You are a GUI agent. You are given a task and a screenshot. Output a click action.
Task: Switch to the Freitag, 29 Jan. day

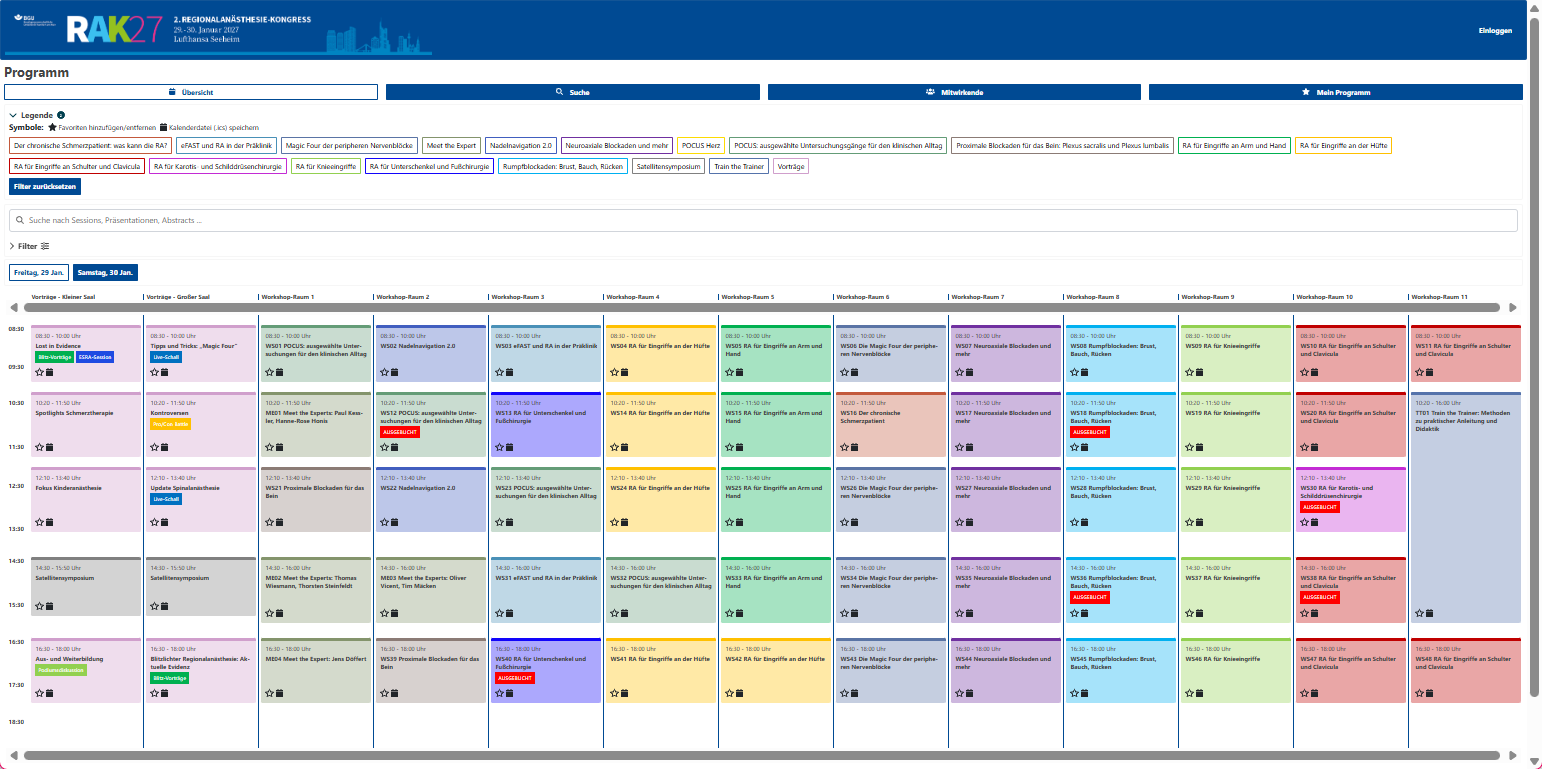[39, 272]
